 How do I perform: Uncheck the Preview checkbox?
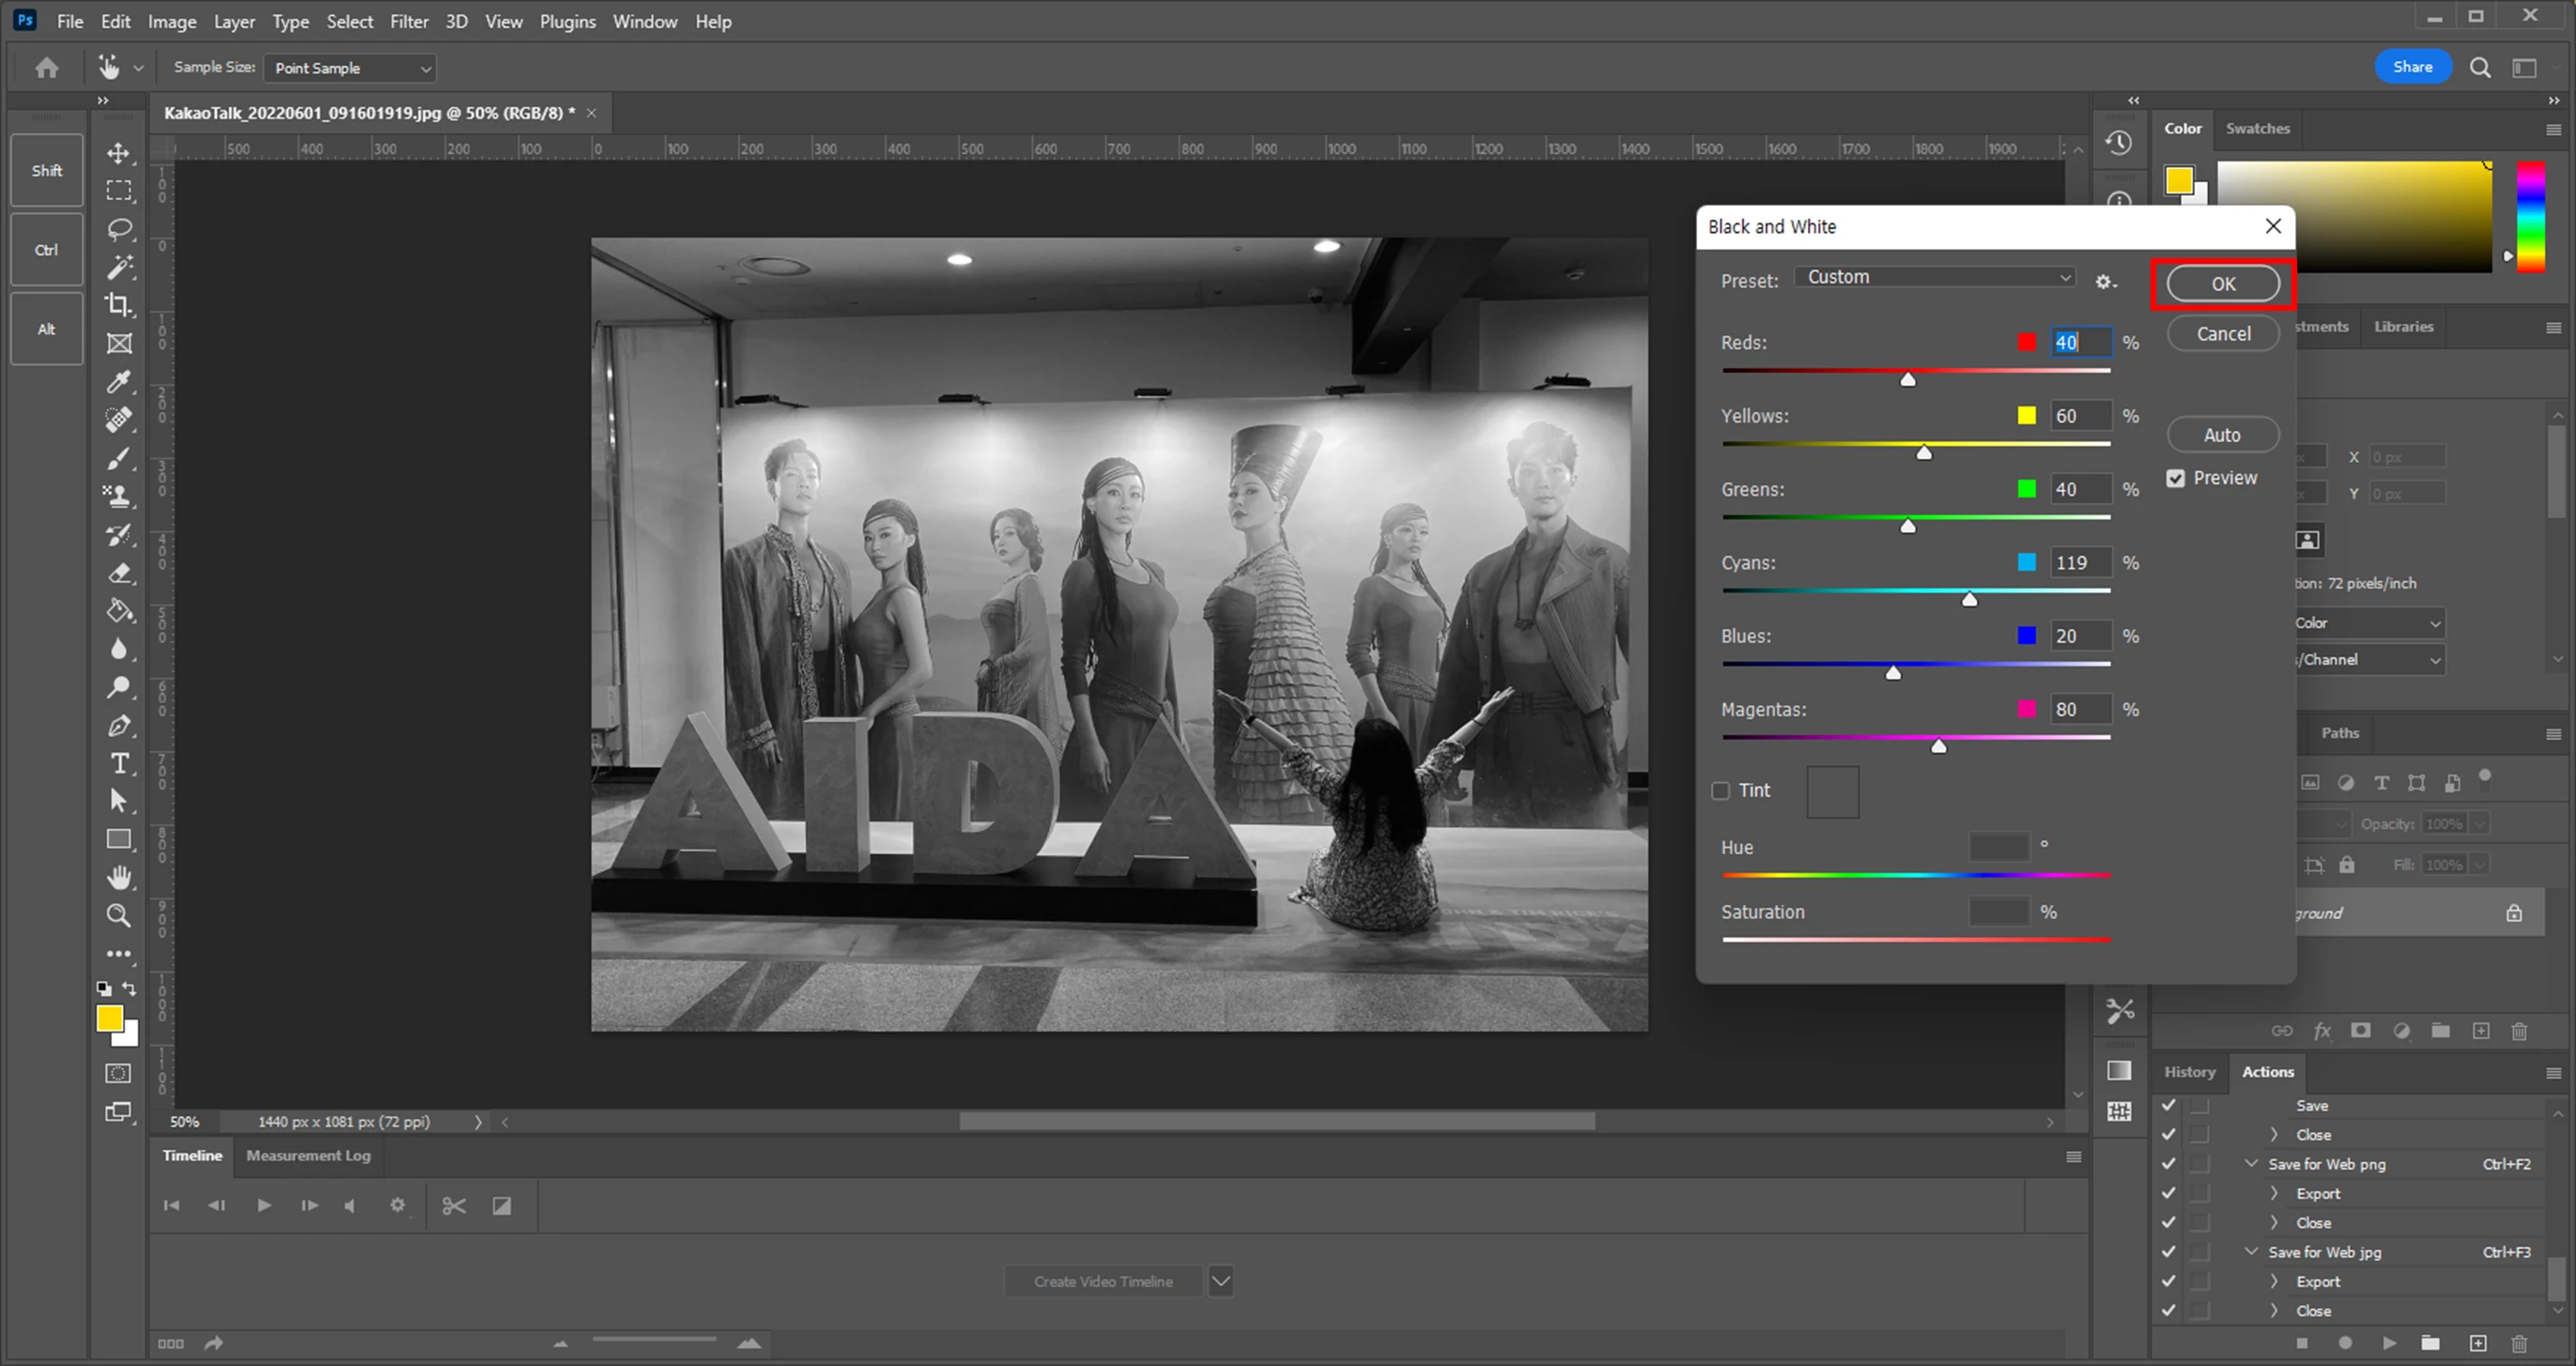click(2176, 478)
